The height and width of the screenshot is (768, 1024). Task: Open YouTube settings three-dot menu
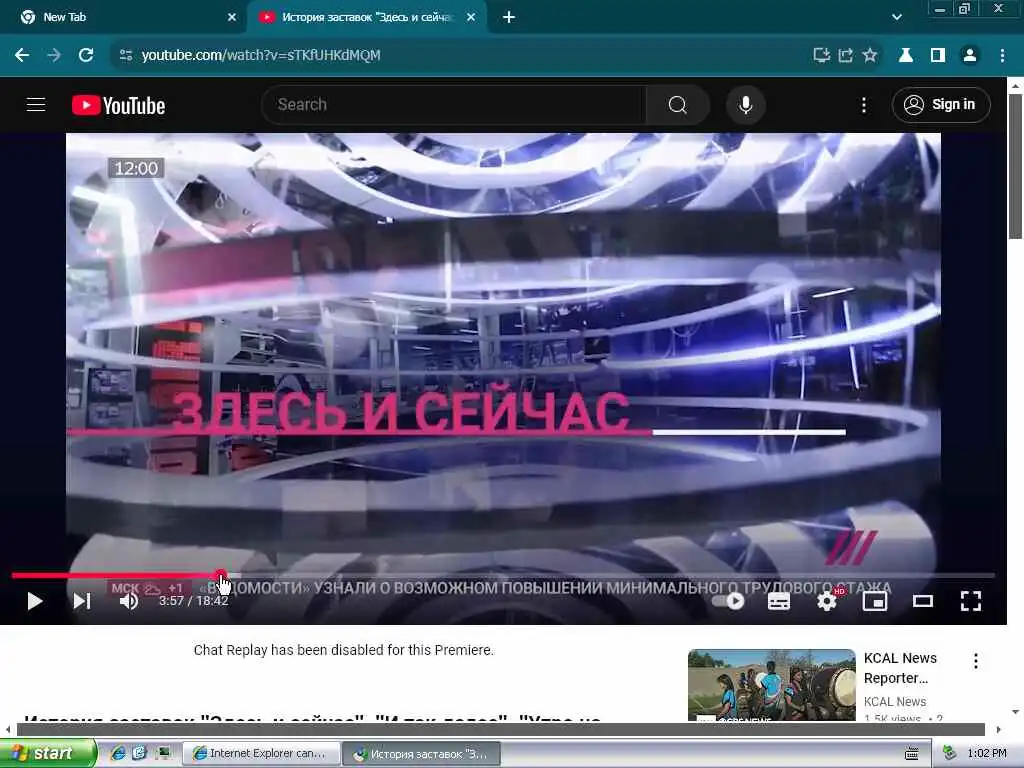coord(863,104)
